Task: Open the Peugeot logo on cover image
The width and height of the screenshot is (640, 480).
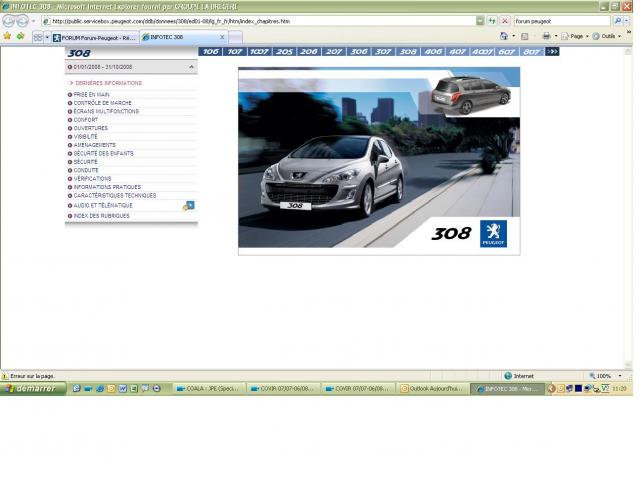Action: [x=493, y=234]
